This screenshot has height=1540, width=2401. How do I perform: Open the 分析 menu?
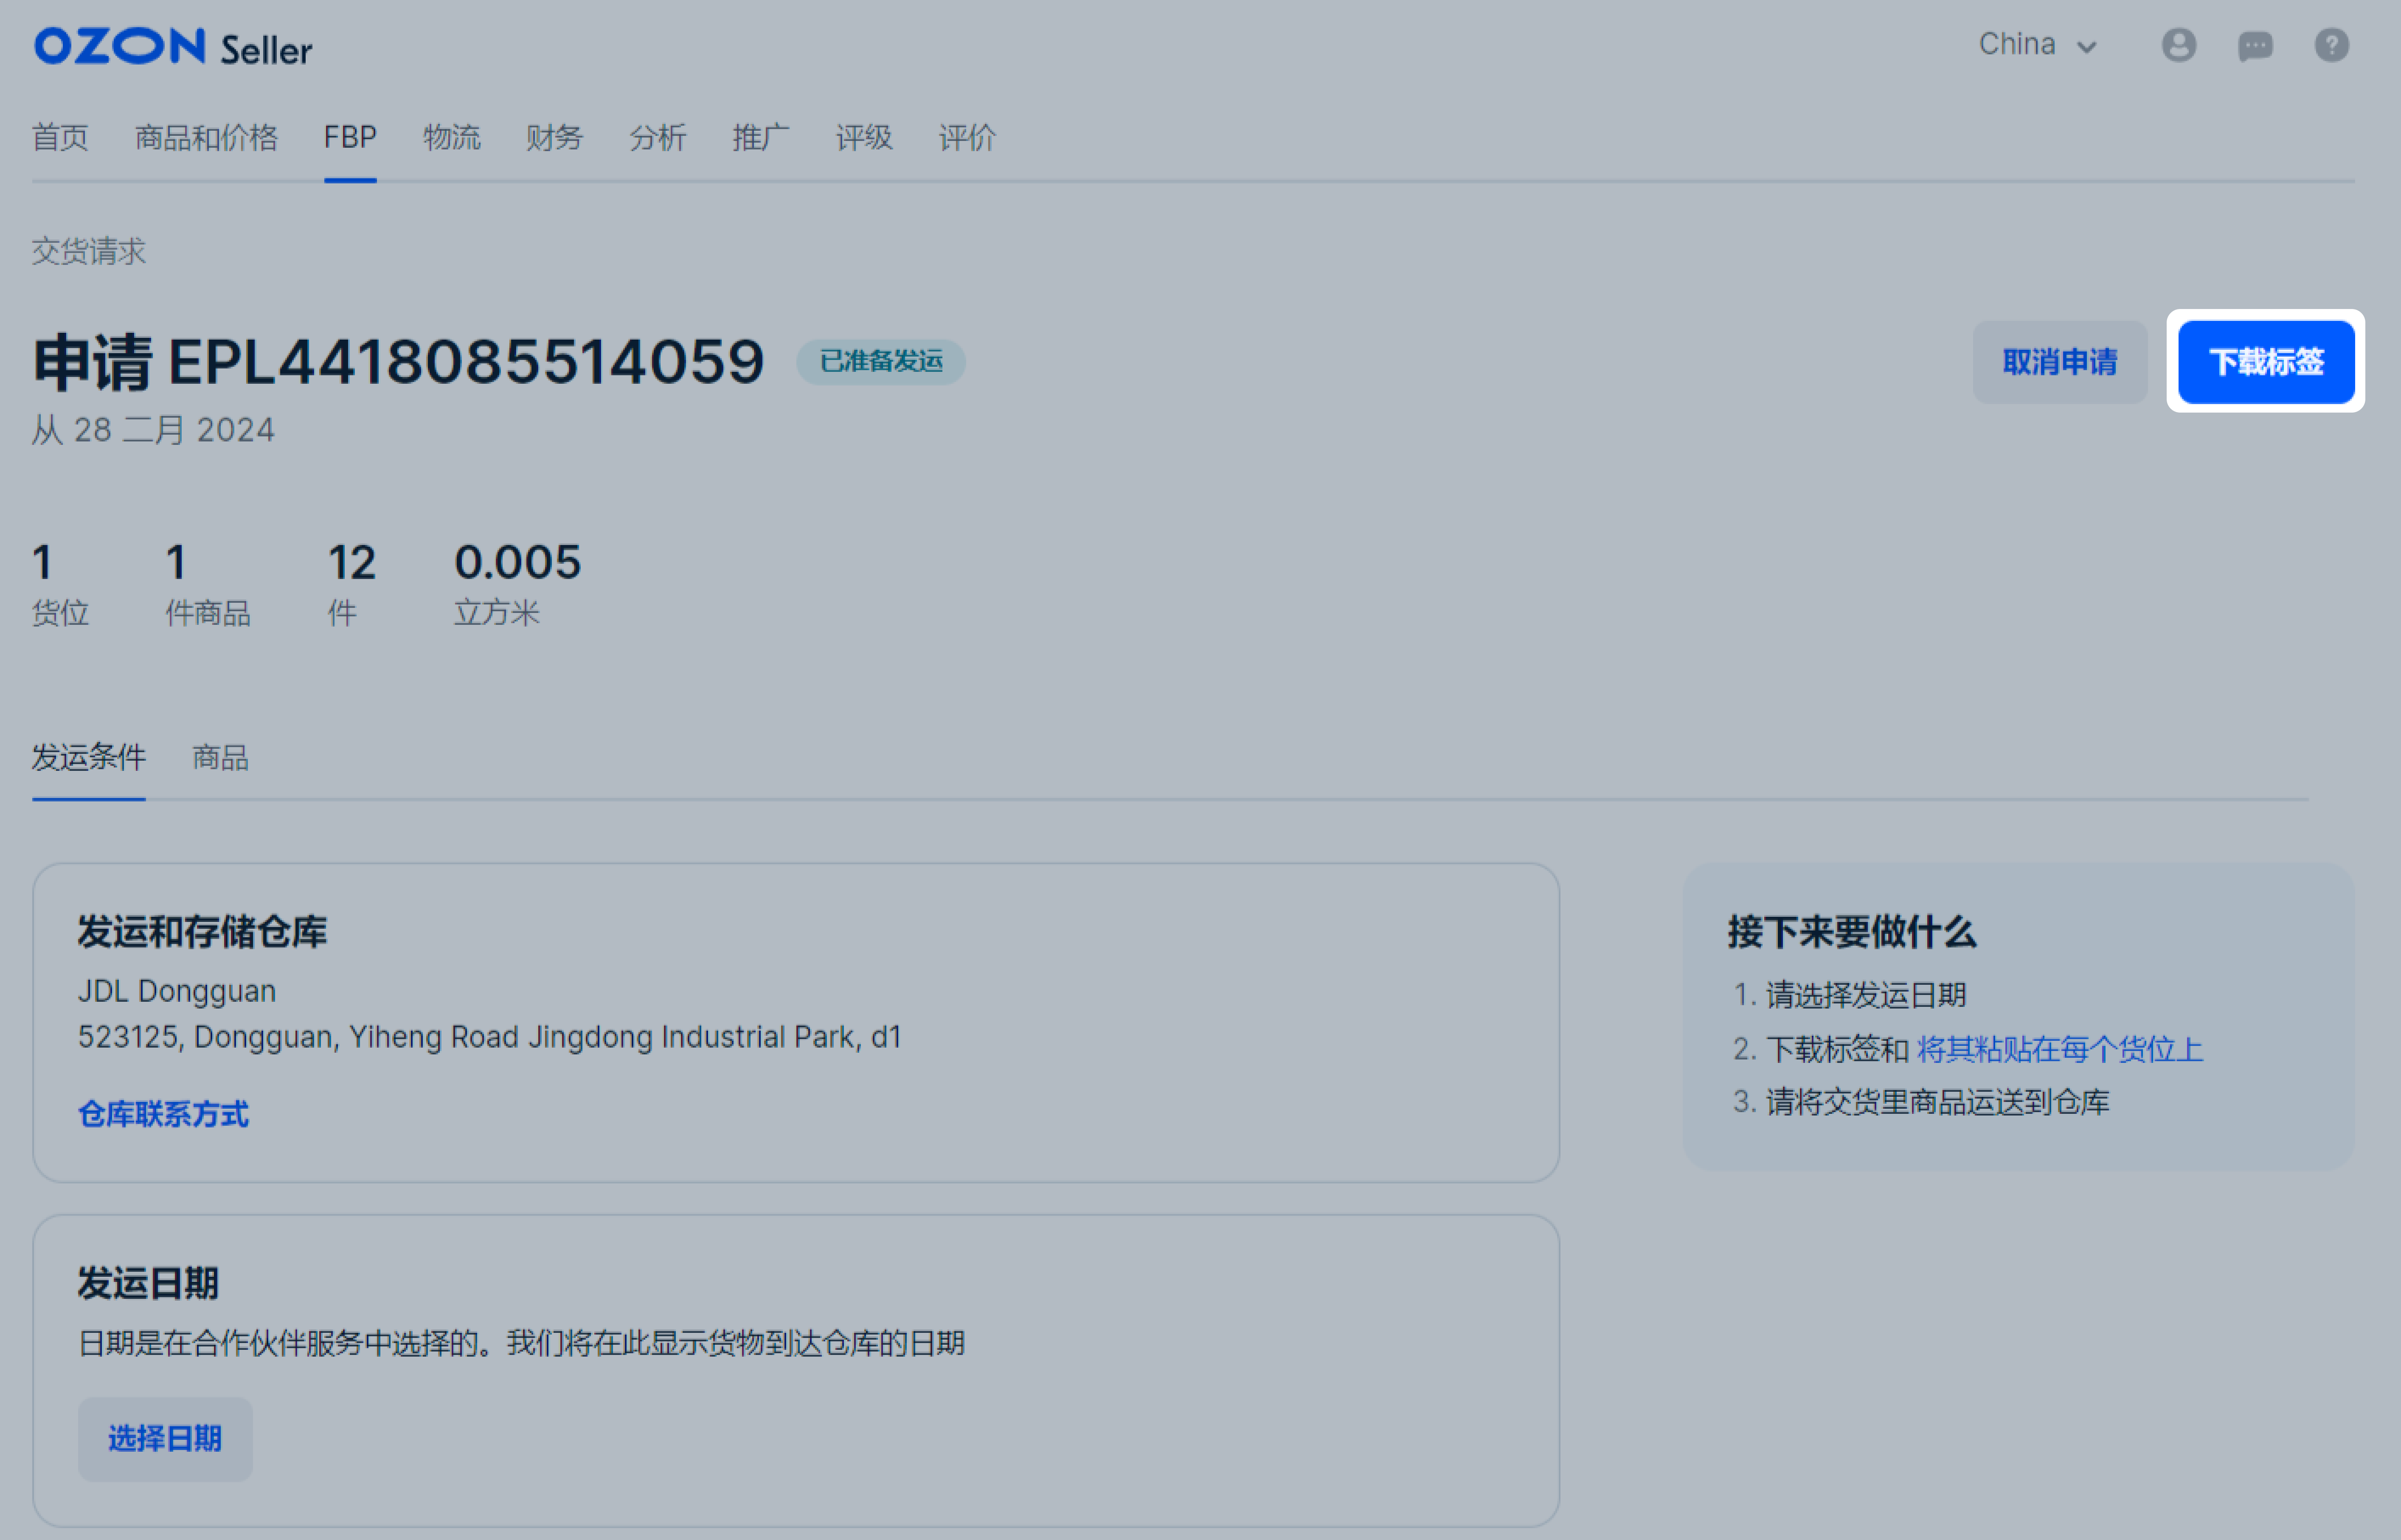tap(658, 137)
